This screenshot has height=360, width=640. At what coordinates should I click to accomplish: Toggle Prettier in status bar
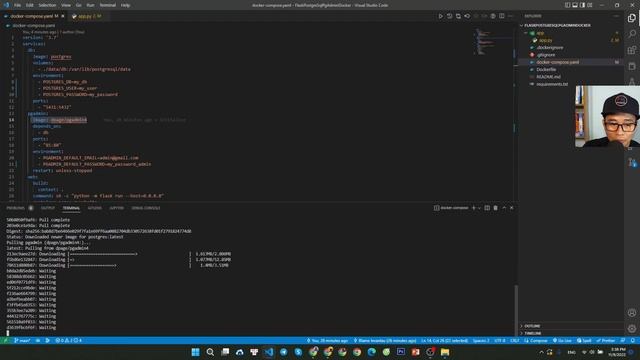point(606,340)
